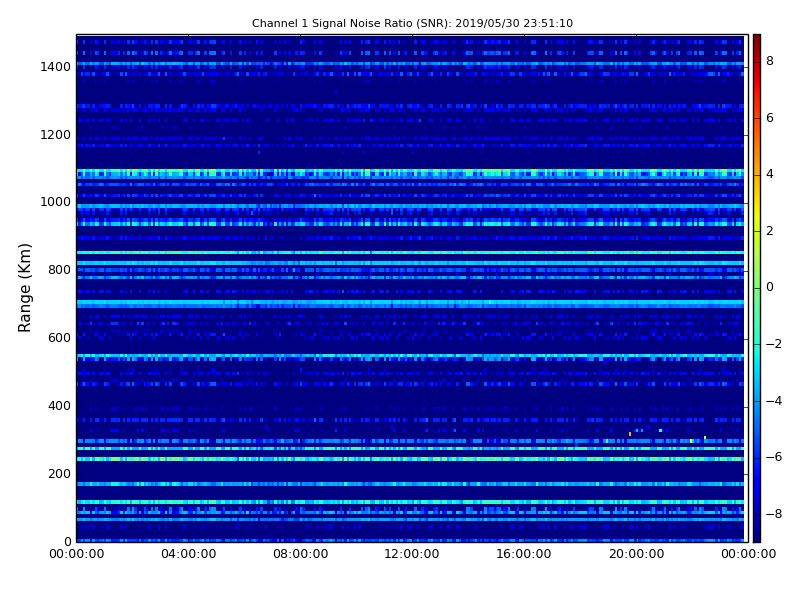800x600 pixels.
Task: Click the dark red top of colorbar
Action: [x=757, y=41]
